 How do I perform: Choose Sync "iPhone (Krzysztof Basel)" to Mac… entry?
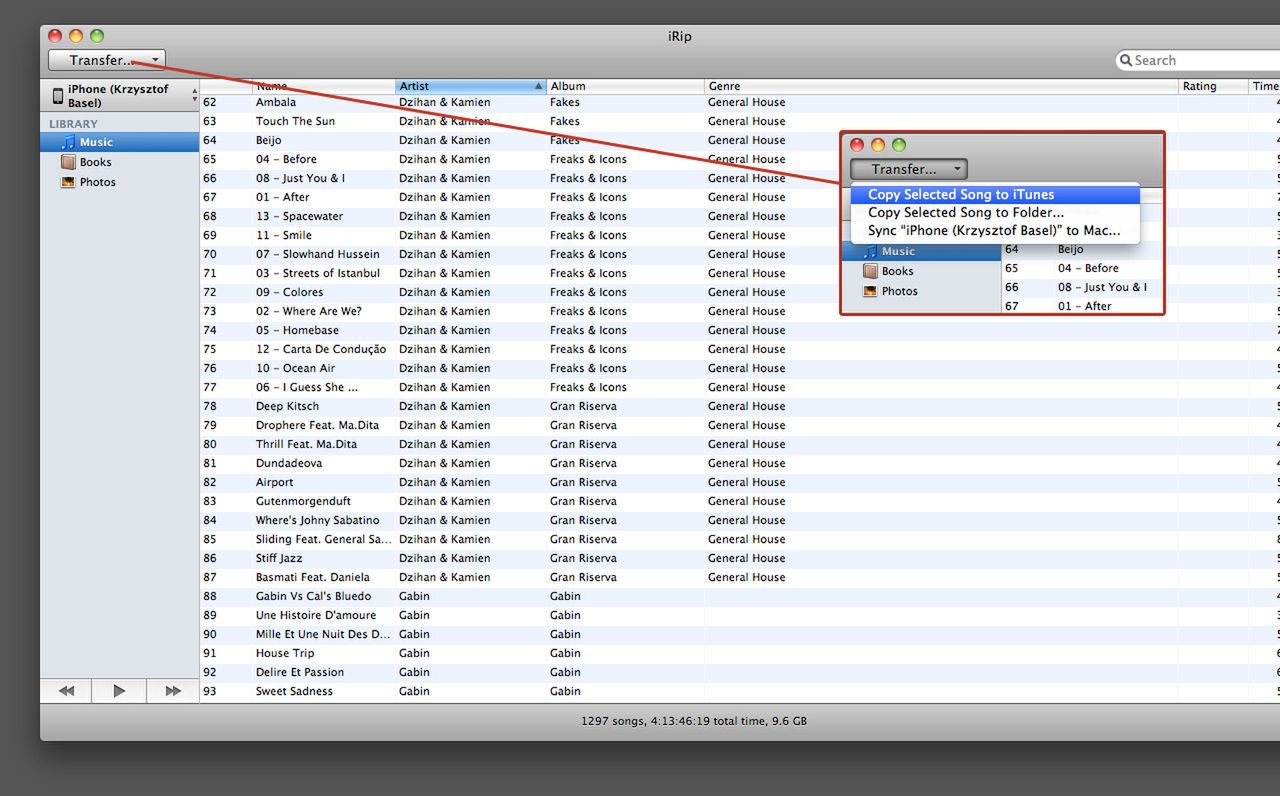[x=995, y=230]
